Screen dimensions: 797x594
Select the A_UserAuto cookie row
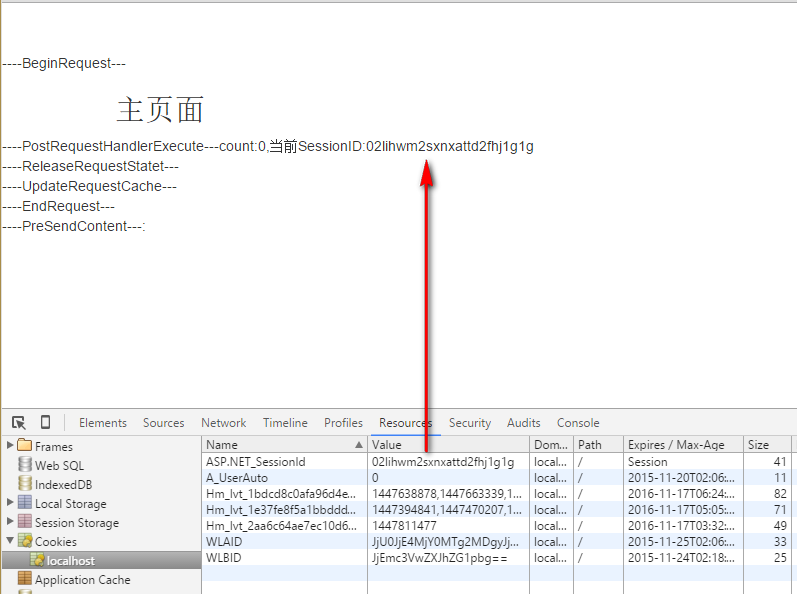point(497,478)
